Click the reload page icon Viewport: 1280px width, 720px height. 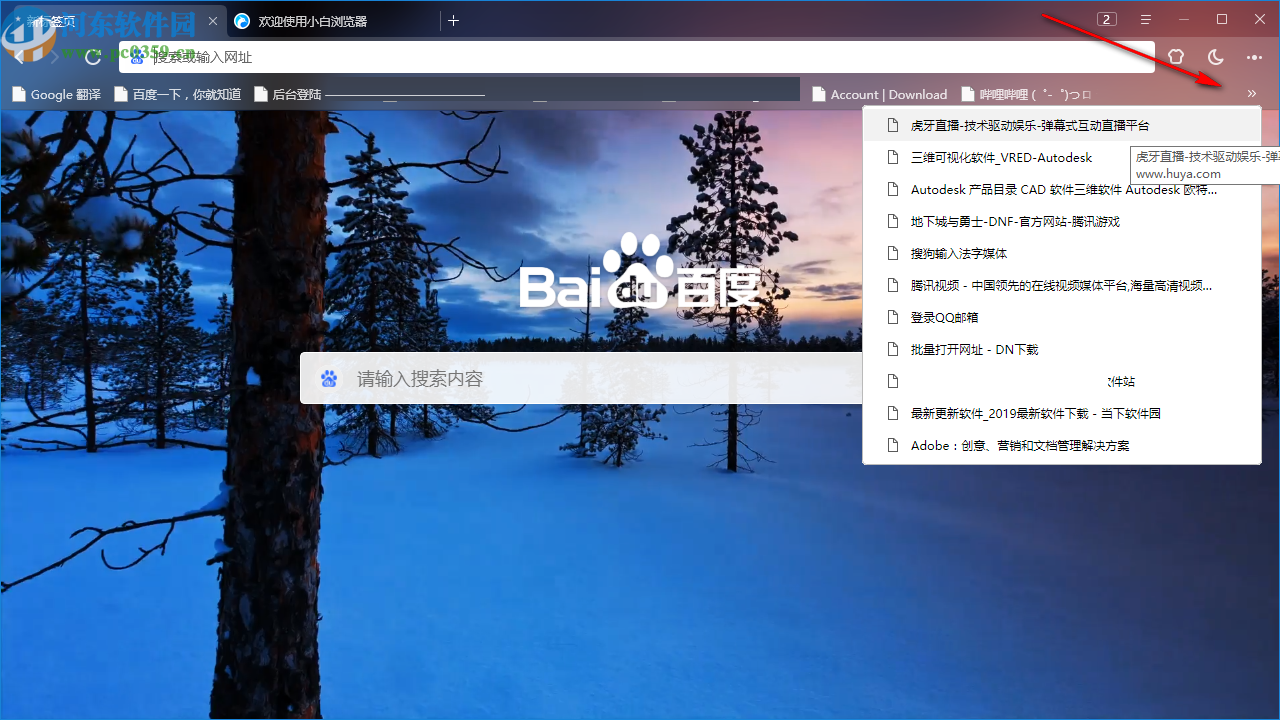click(x=92, y=57)
